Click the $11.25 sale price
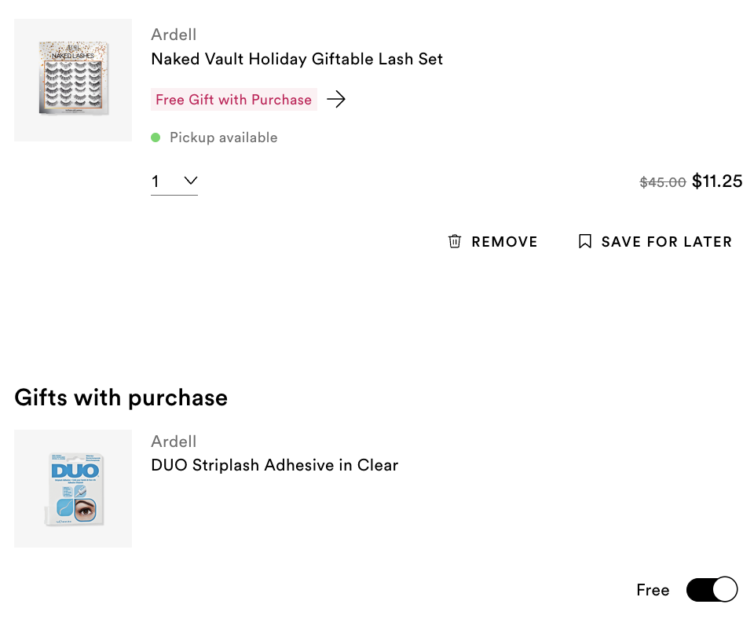Screen dimensions: 754x630 [x=717, y=181]
